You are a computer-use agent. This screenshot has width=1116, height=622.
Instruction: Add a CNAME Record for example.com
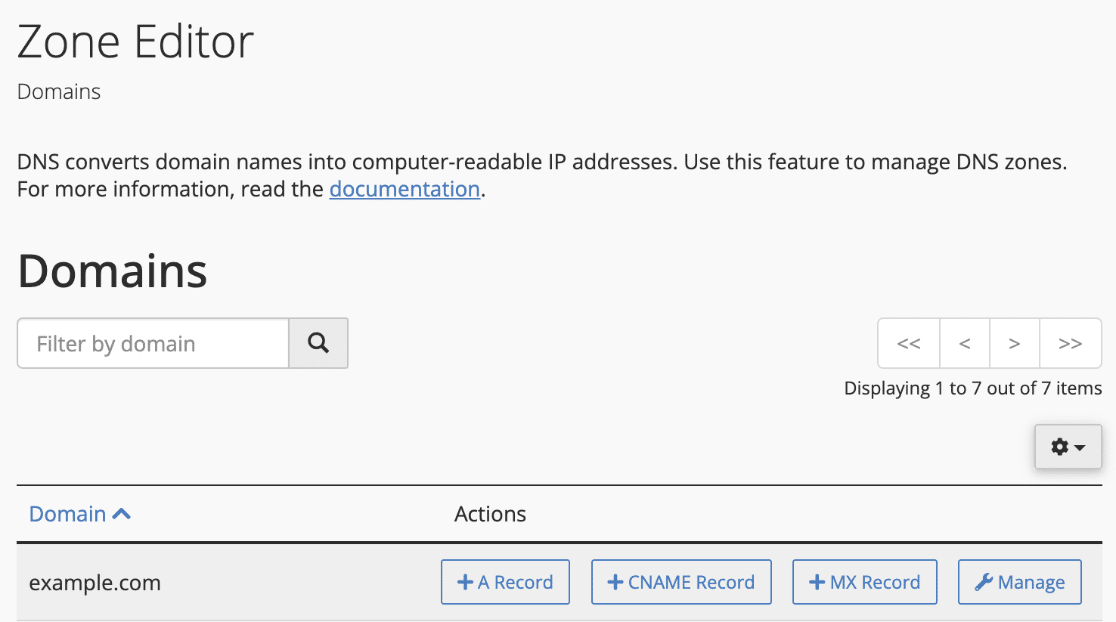click(681, 582)
